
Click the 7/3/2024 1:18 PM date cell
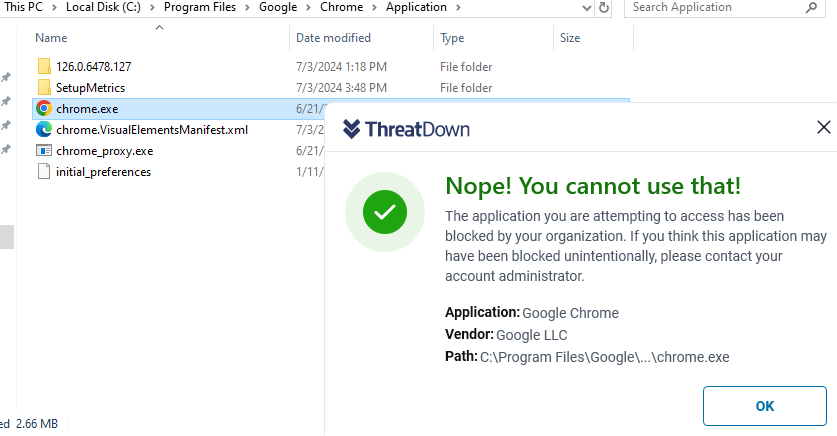341,67
